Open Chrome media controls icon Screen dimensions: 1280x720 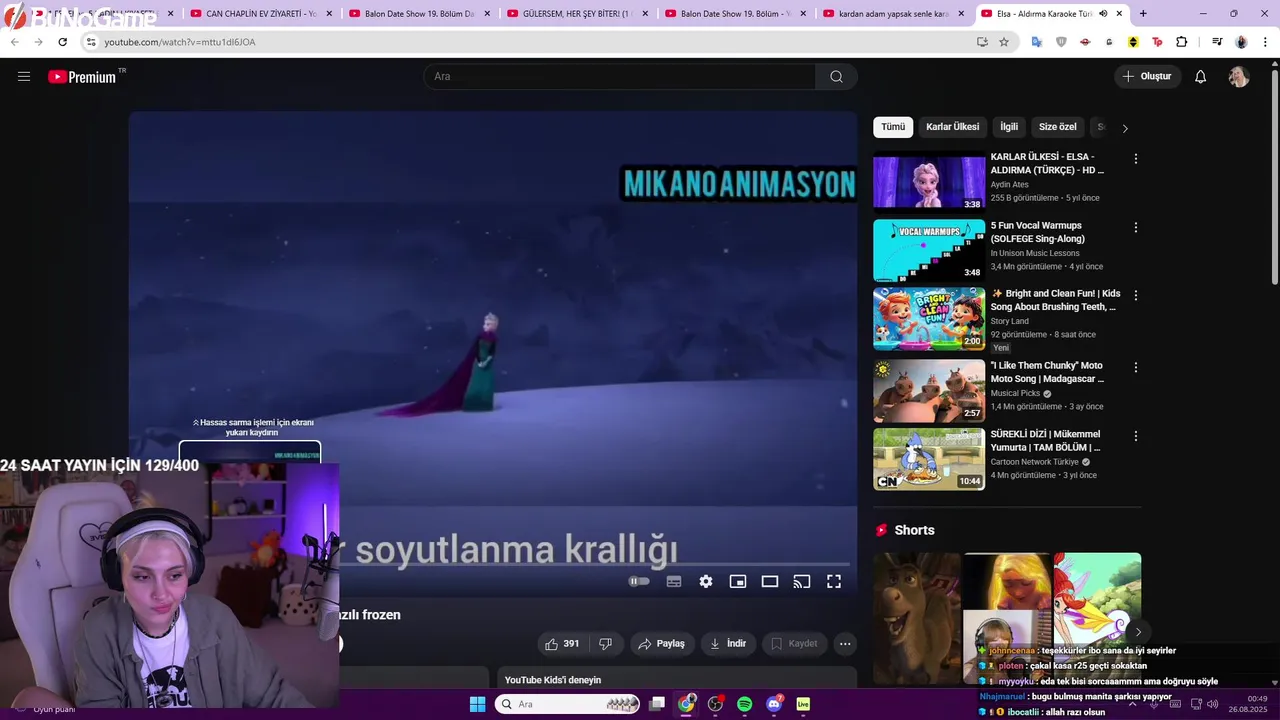point(1217,42)
